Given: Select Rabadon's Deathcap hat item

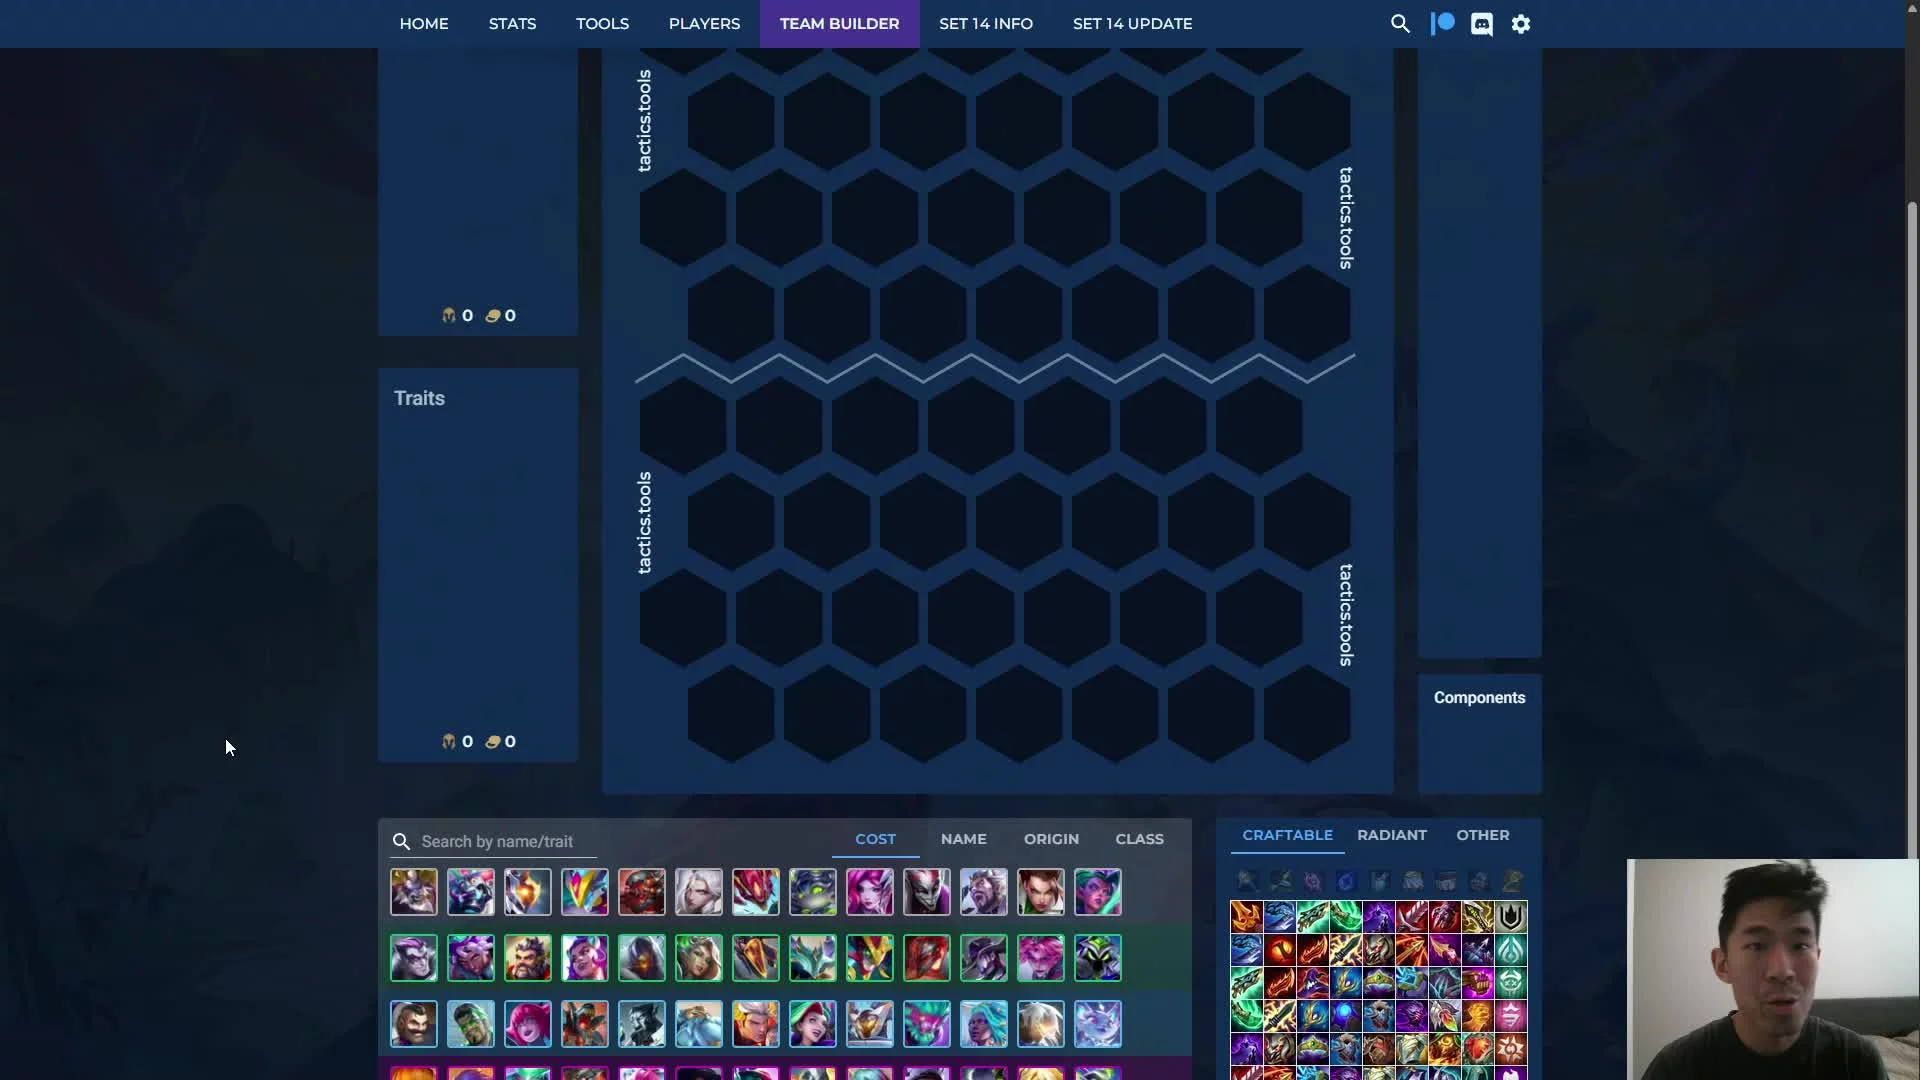Looking at the screenshot, I should (1312, 982).
